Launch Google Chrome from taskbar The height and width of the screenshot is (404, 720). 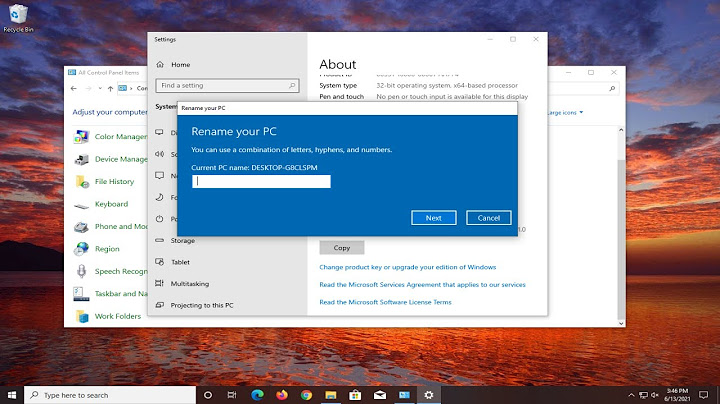pos(306,395)
